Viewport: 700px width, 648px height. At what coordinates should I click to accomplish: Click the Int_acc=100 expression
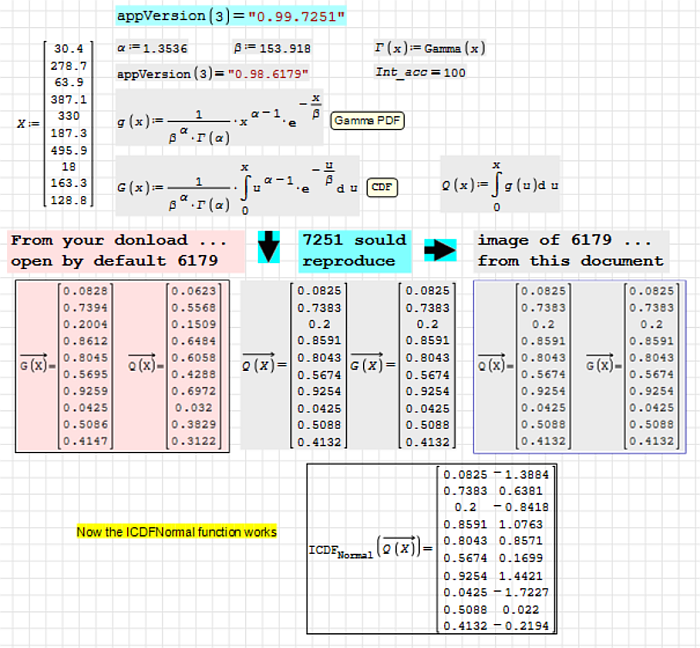point(420,72)
